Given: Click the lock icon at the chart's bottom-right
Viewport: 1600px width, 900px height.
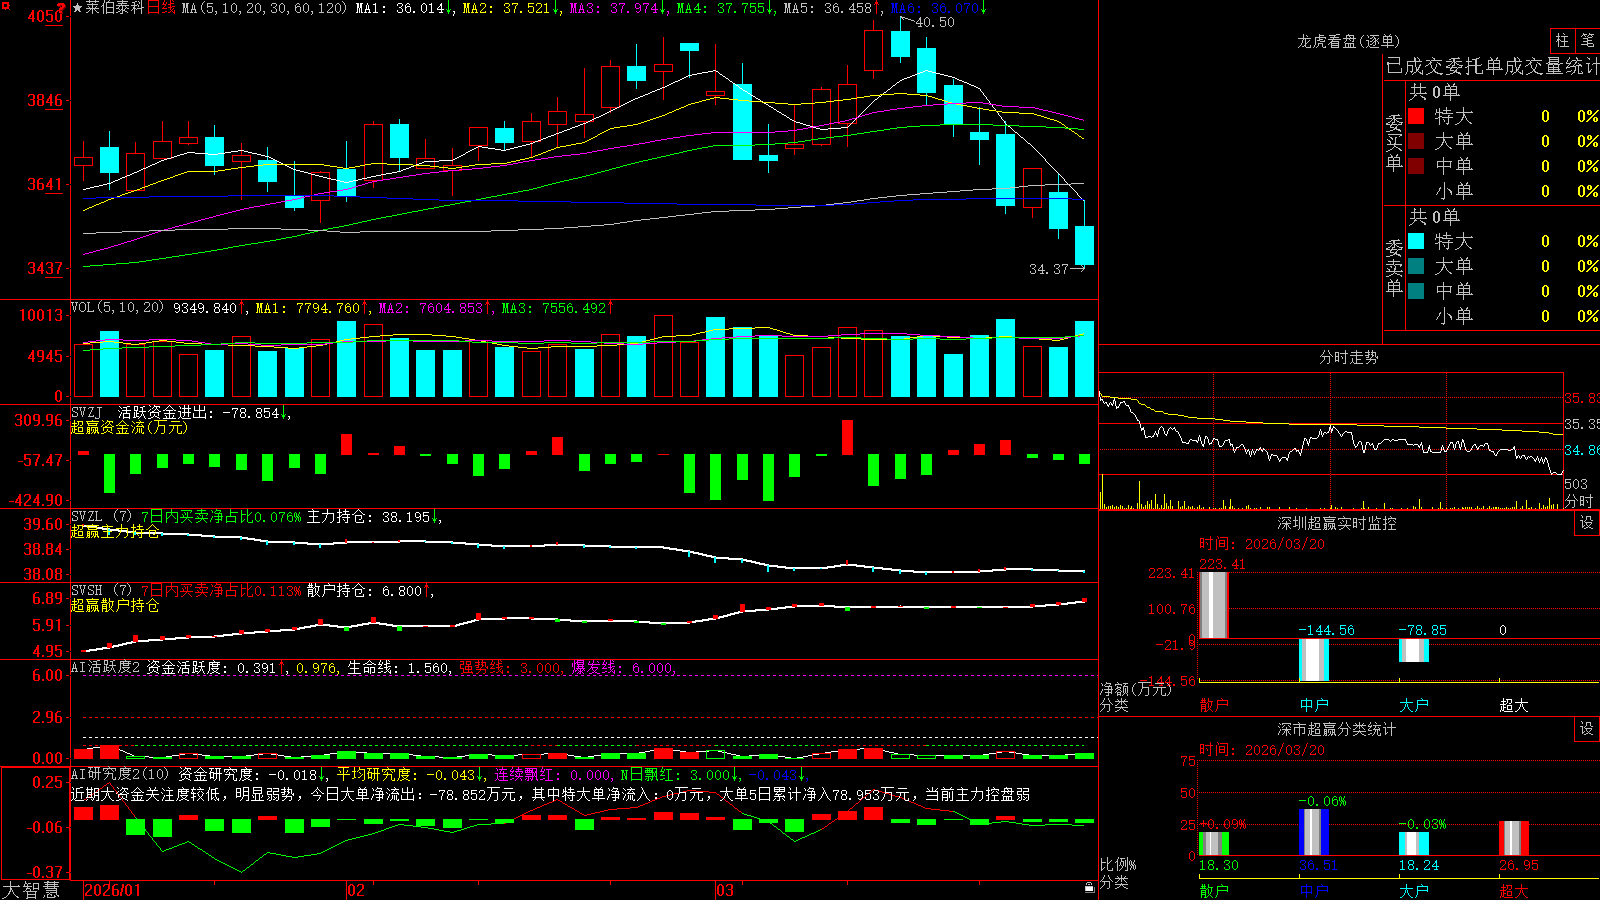Looking at the screenshot, I should [1089, 888].
